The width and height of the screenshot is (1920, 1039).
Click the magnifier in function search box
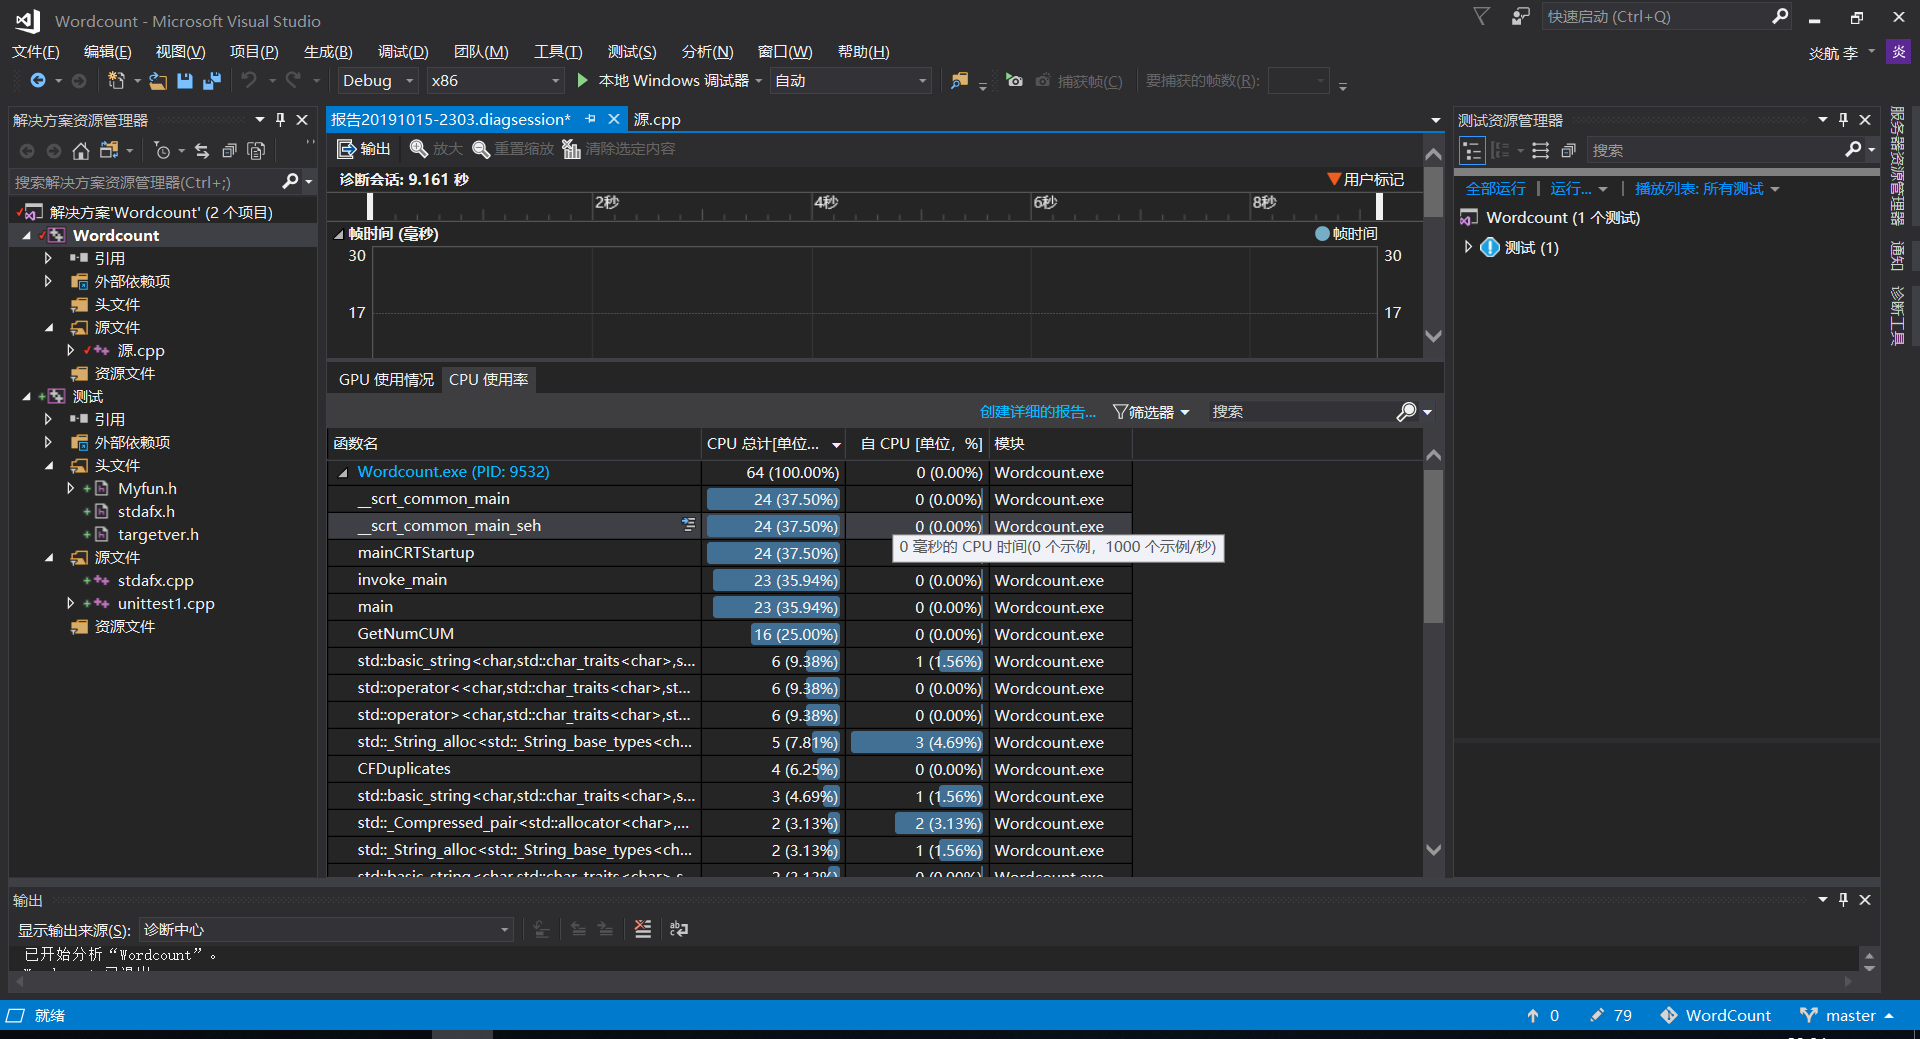tap(1406, 412)
